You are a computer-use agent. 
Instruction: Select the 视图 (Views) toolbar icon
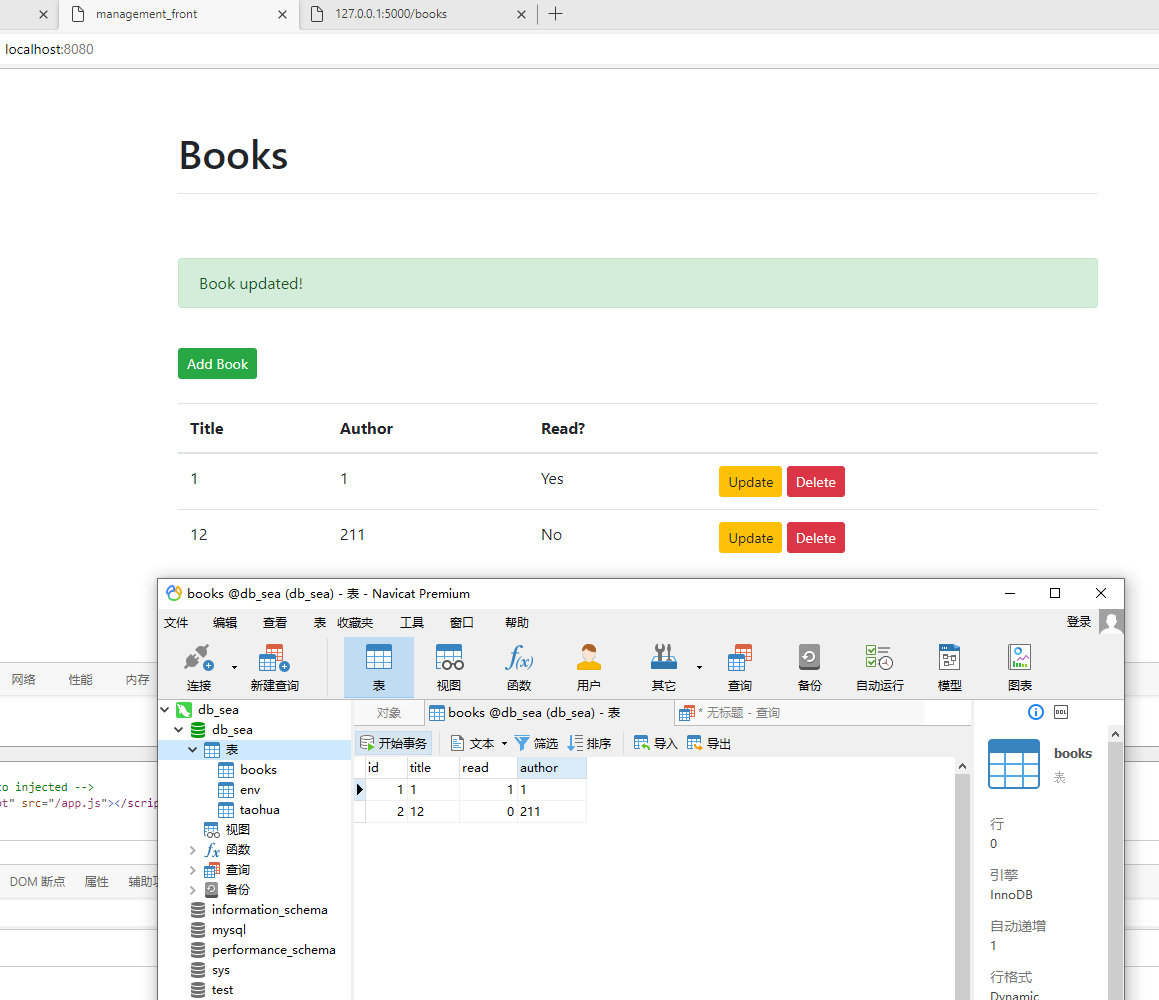(x=448, y=665)
